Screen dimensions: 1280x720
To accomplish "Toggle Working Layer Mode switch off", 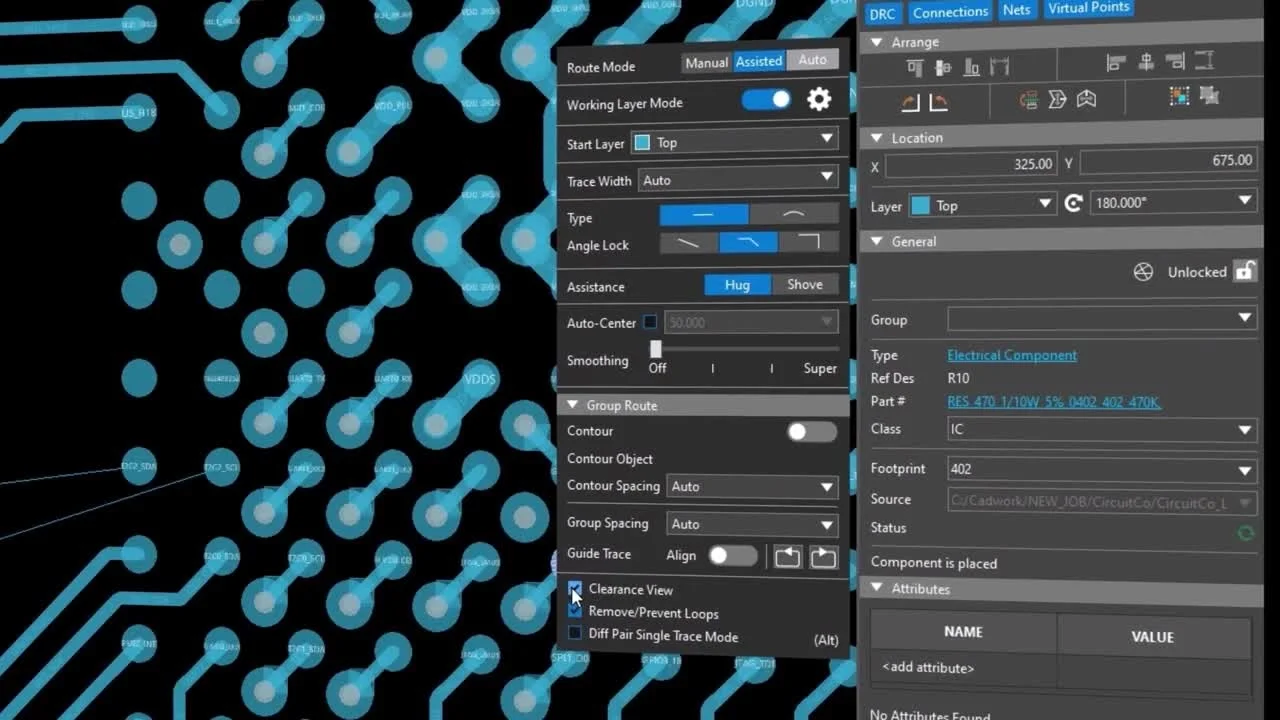I will pyautogui.click(x=767, y=100).
